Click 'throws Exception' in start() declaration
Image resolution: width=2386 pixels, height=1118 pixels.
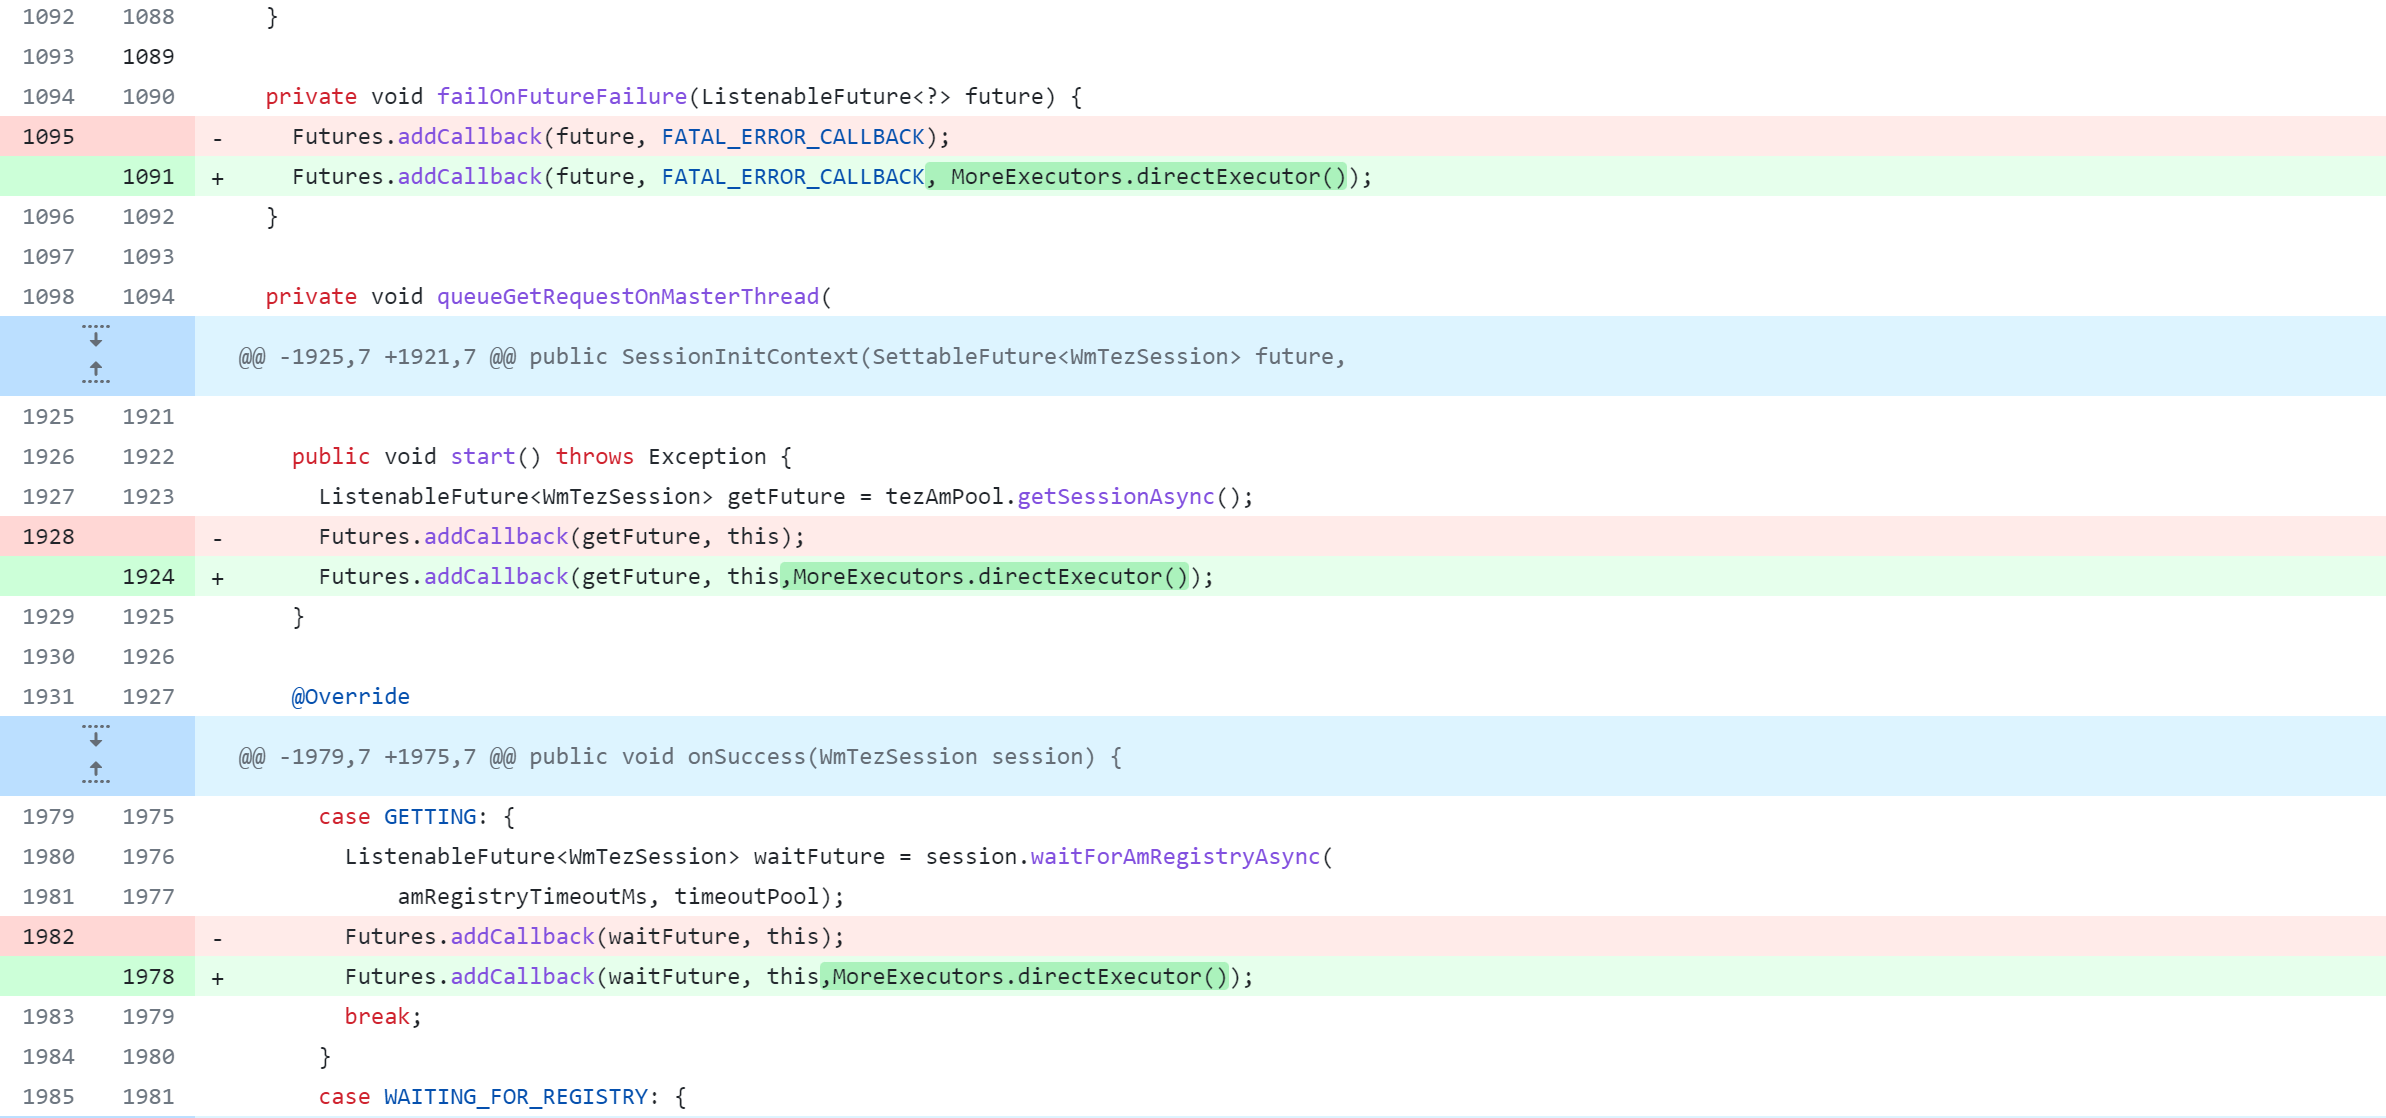pyautogui.click(x=661, y=456)
